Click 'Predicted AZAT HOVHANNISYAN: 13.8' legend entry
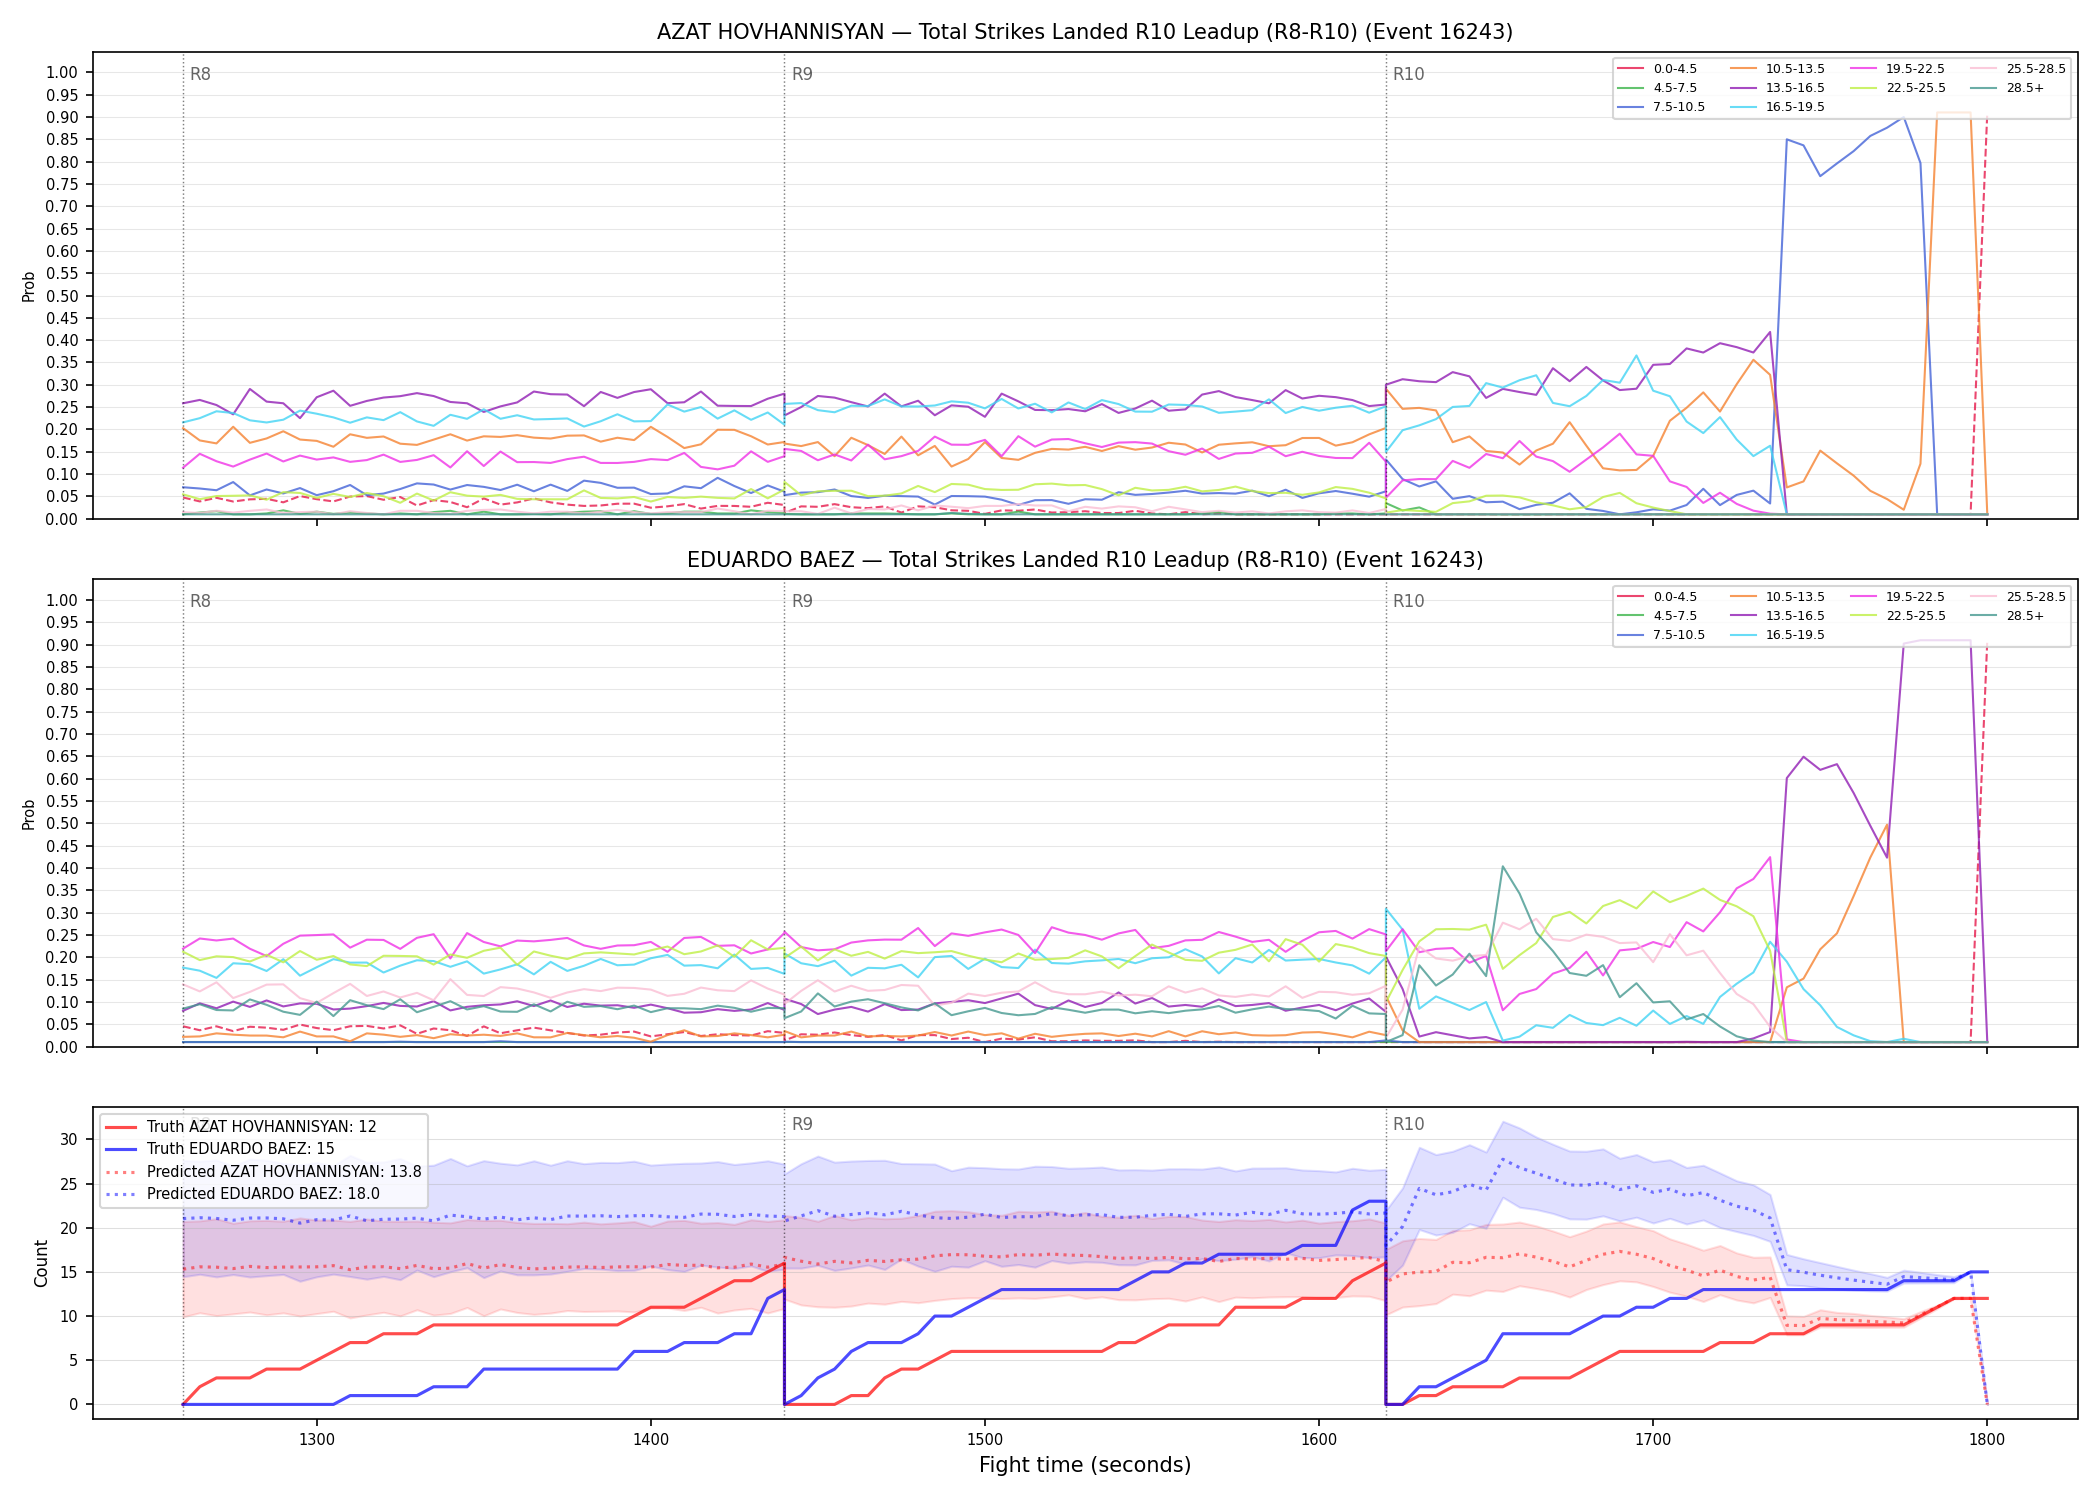The image size is (2100, 1500). pyautogui.click(x=263, y=1172)
